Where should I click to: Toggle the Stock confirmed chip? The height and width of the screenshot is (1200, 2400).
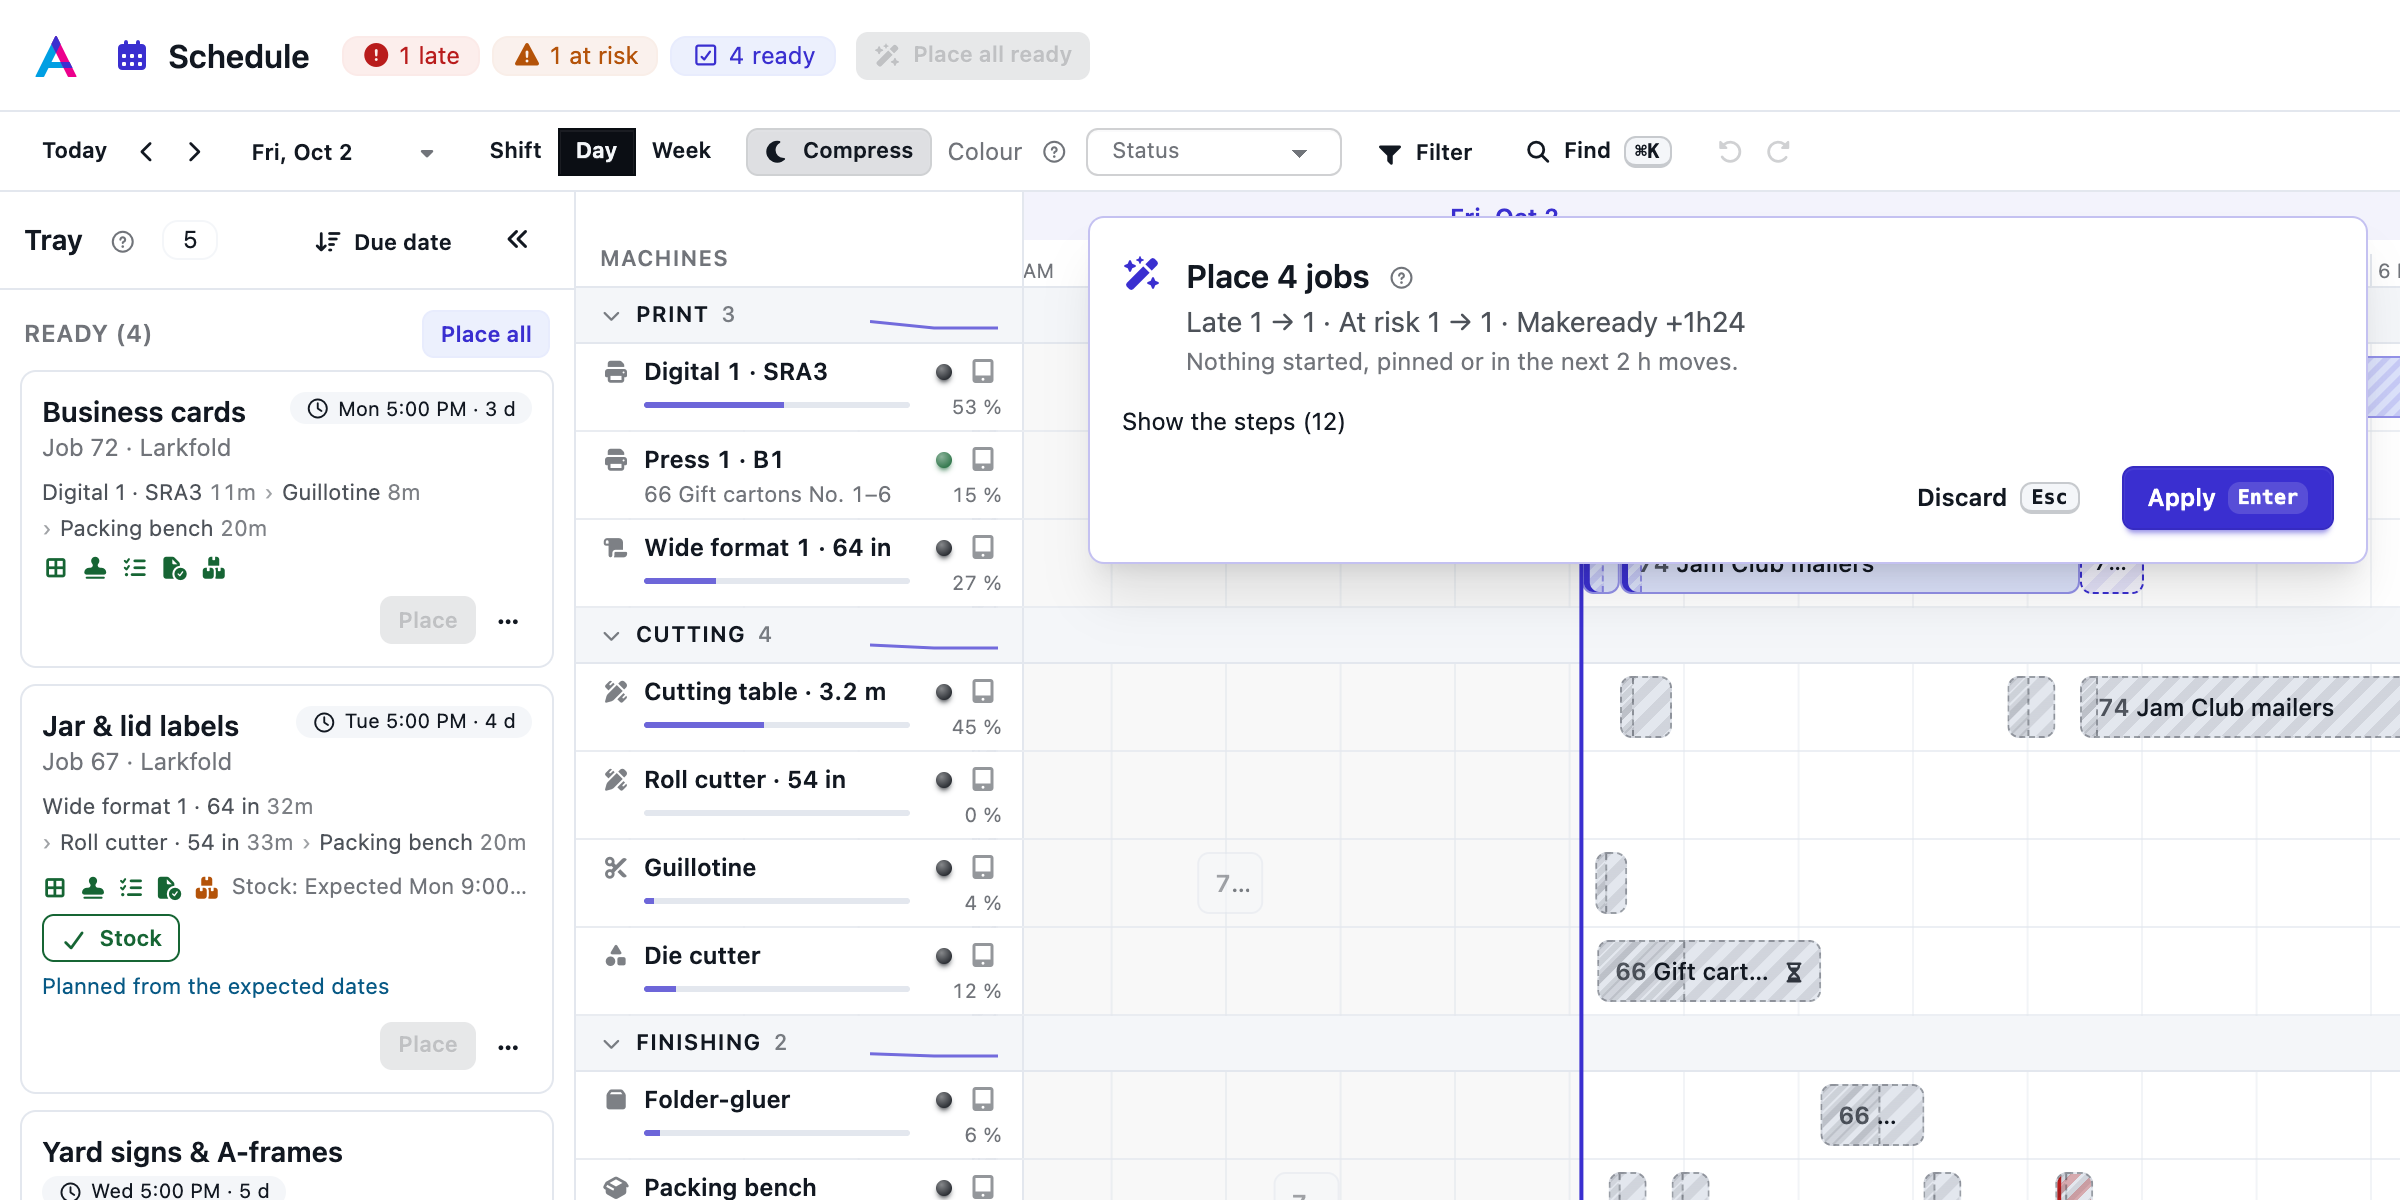coord(111,939)
